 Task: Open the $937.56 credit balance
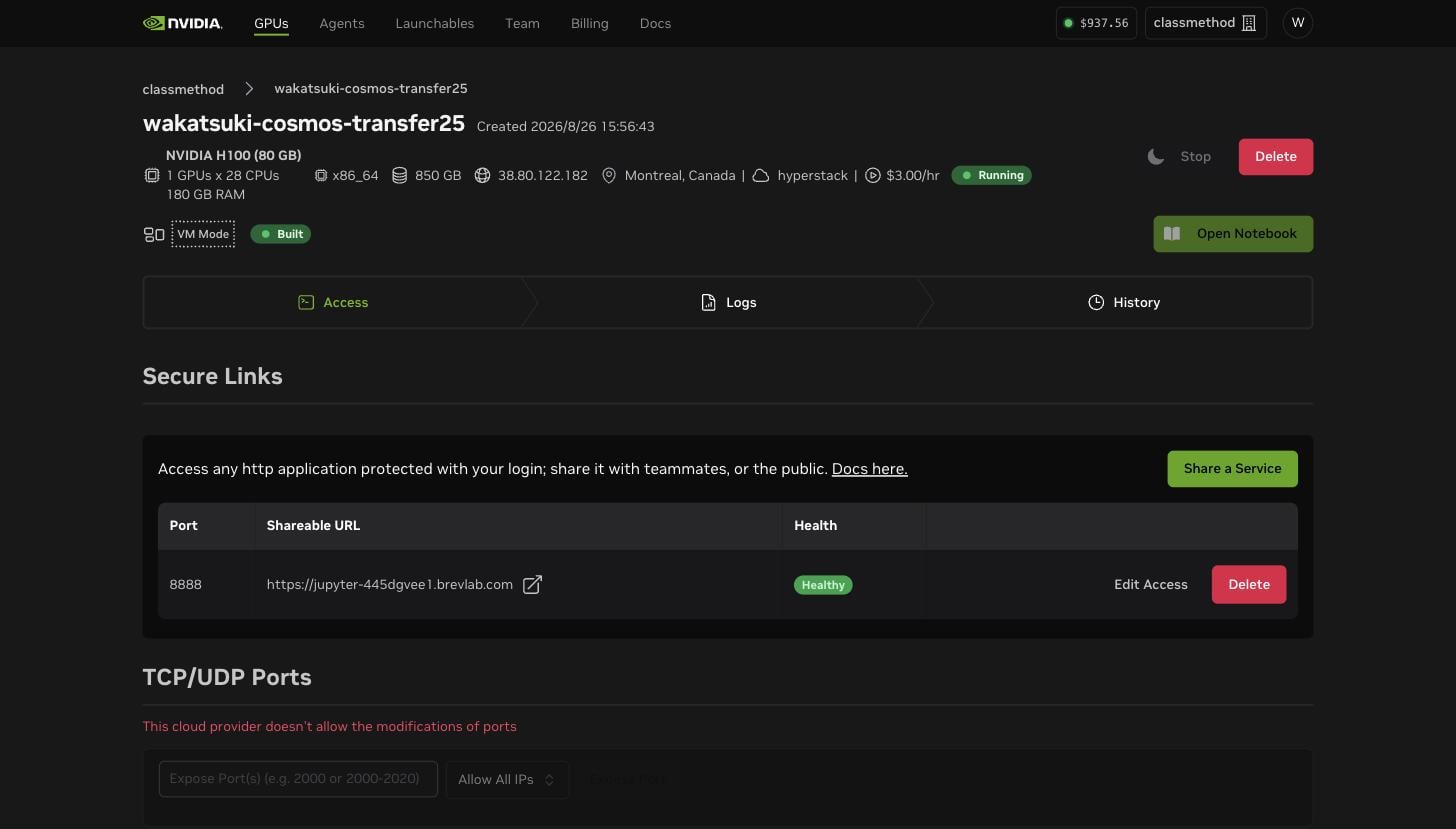pyautogui.click(x=1096, y=23)
